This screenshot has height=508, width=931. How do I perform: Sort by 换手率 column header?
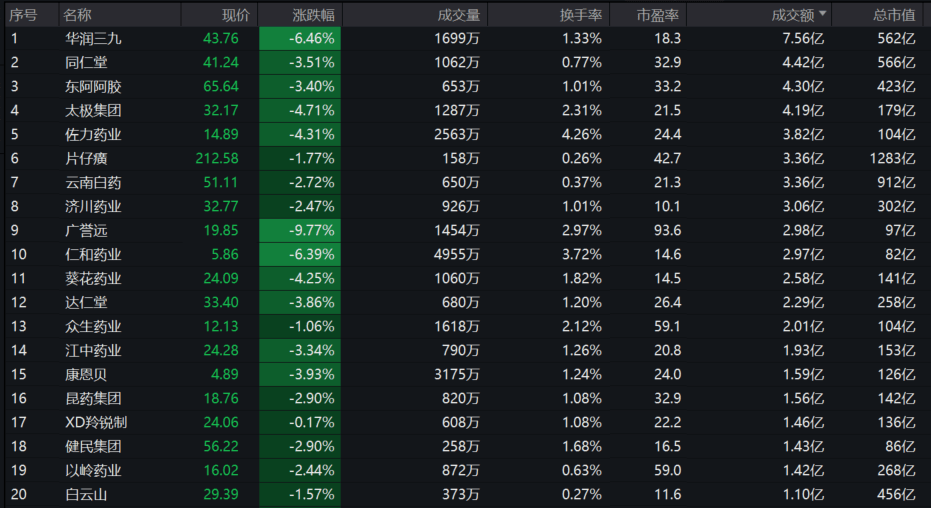pyautogui.click(x=581, y=15)
